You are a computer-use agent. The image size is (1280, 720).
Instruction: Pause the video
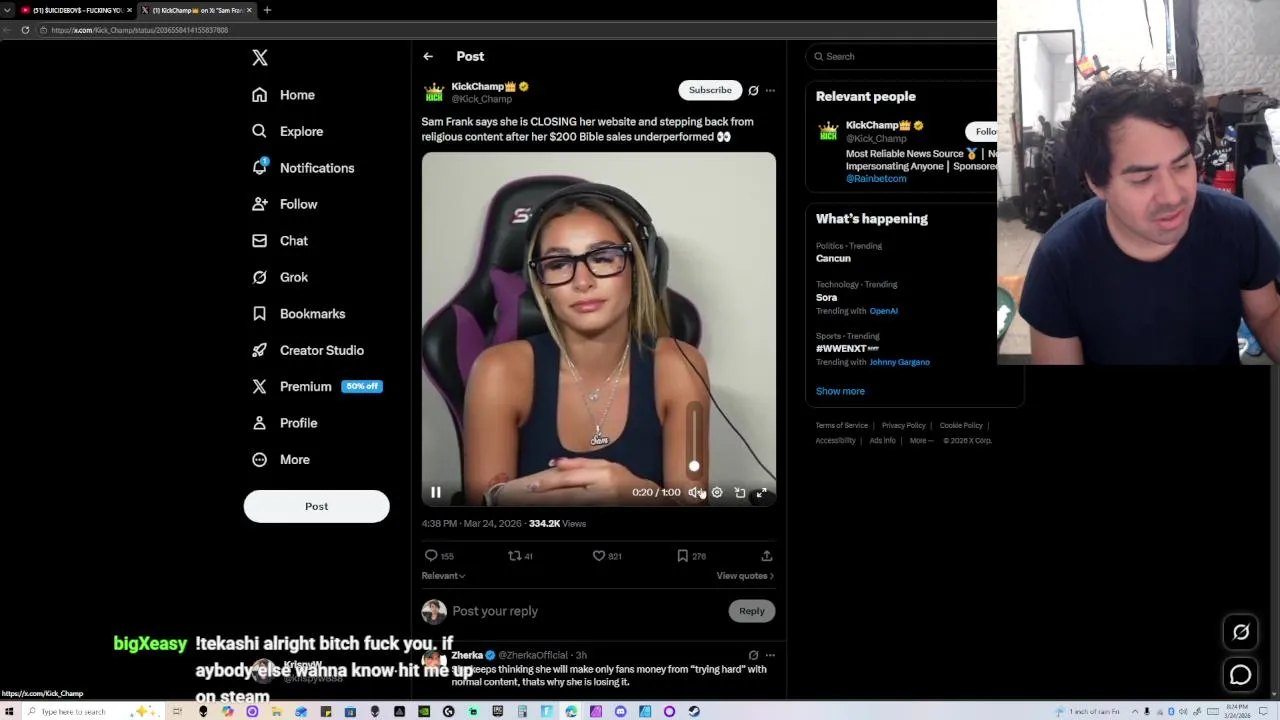point(436,492)
